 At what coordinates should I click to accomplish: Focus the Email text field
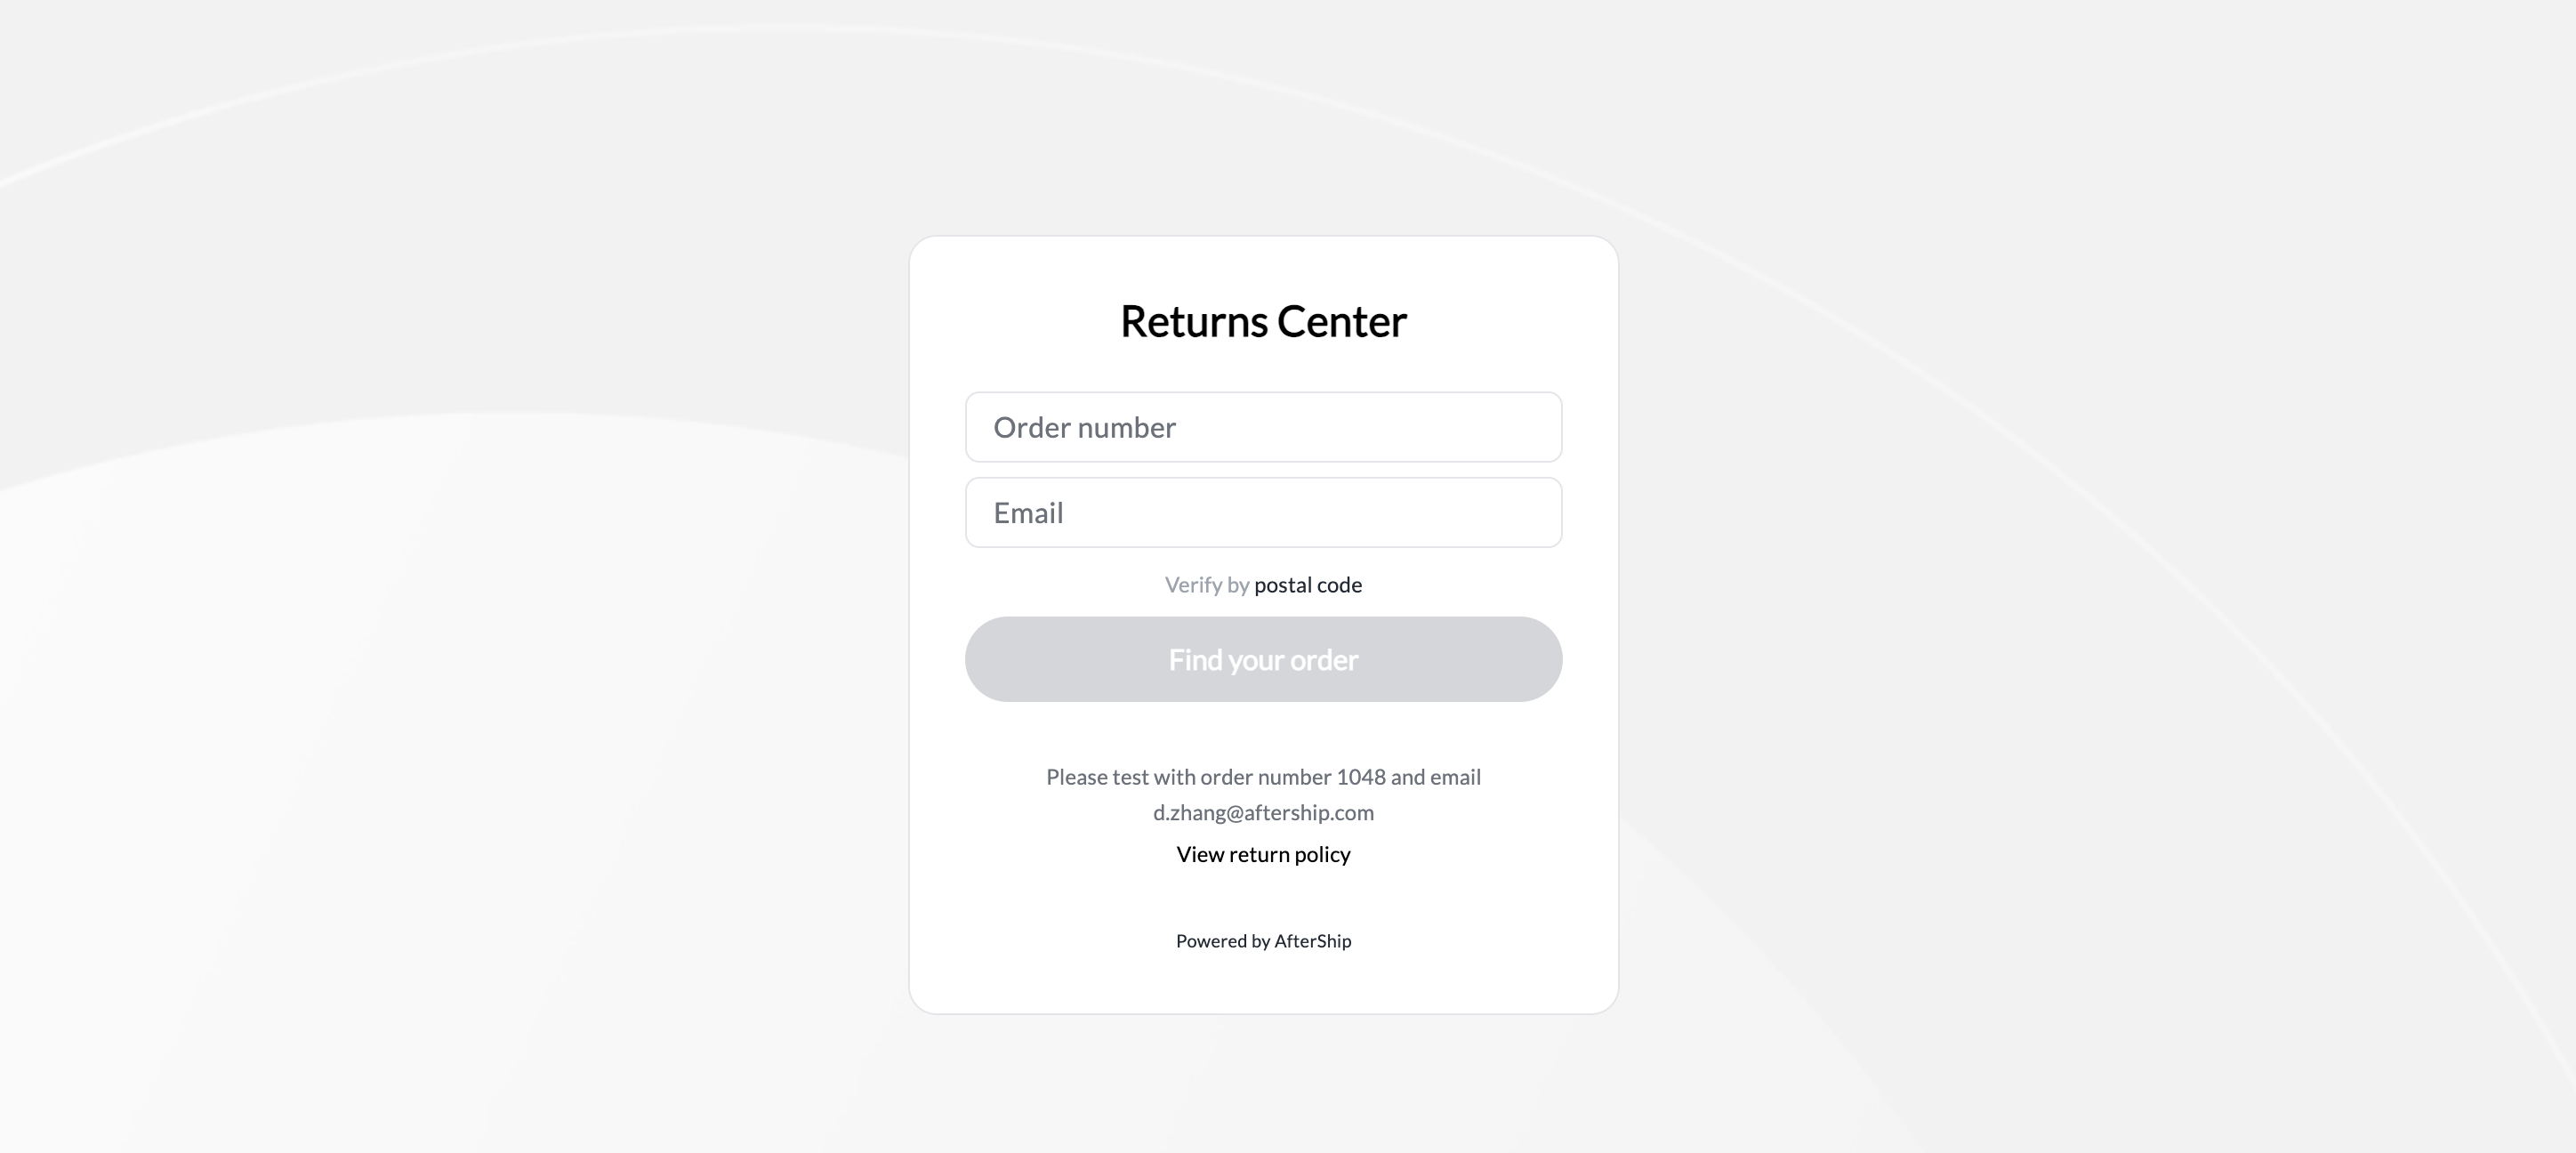click(1263, 513)
